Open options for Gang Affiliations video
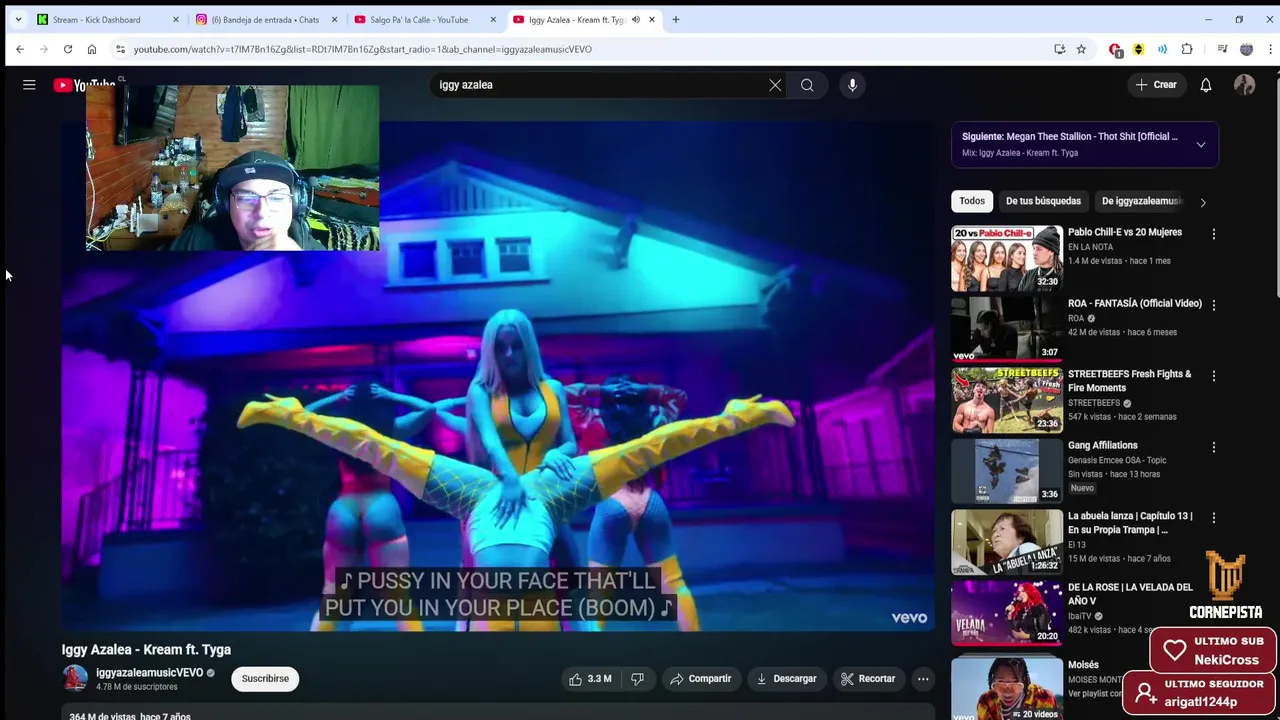This screenshot has height=720, width=1280. (1214, 447)
